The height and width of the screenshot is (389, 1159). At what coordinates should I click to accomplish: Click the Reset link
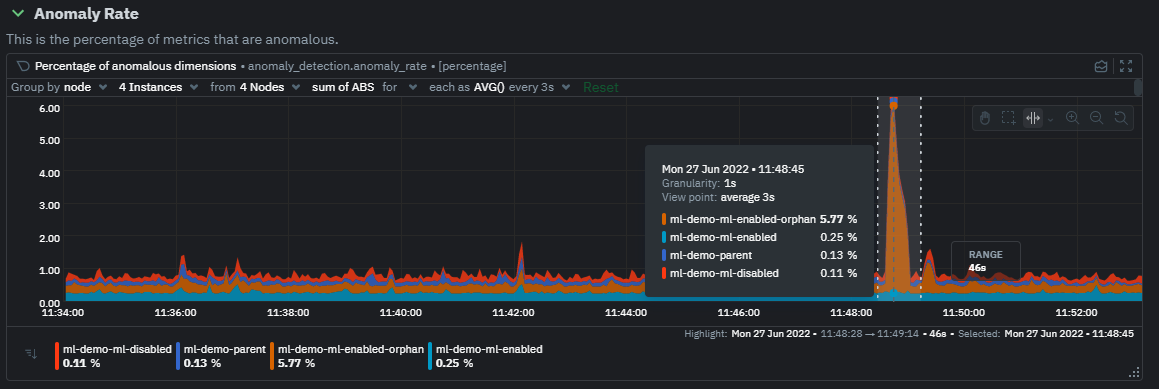(600, 87)
